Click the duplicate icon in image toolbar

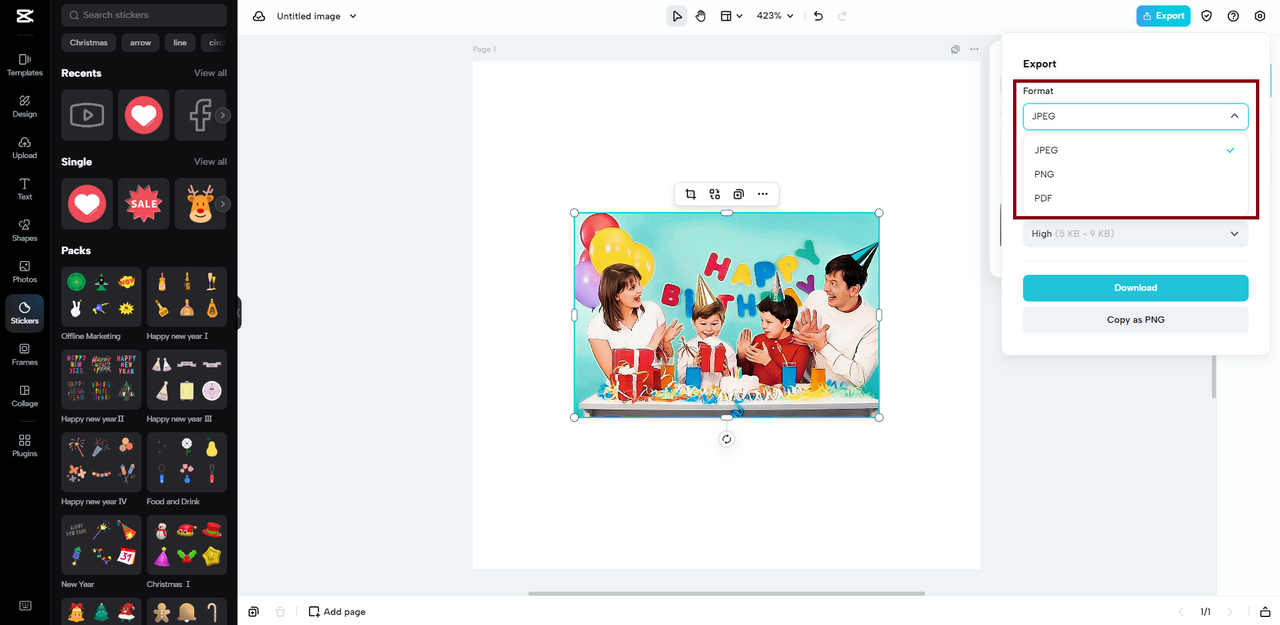click(x=739, y=194)
